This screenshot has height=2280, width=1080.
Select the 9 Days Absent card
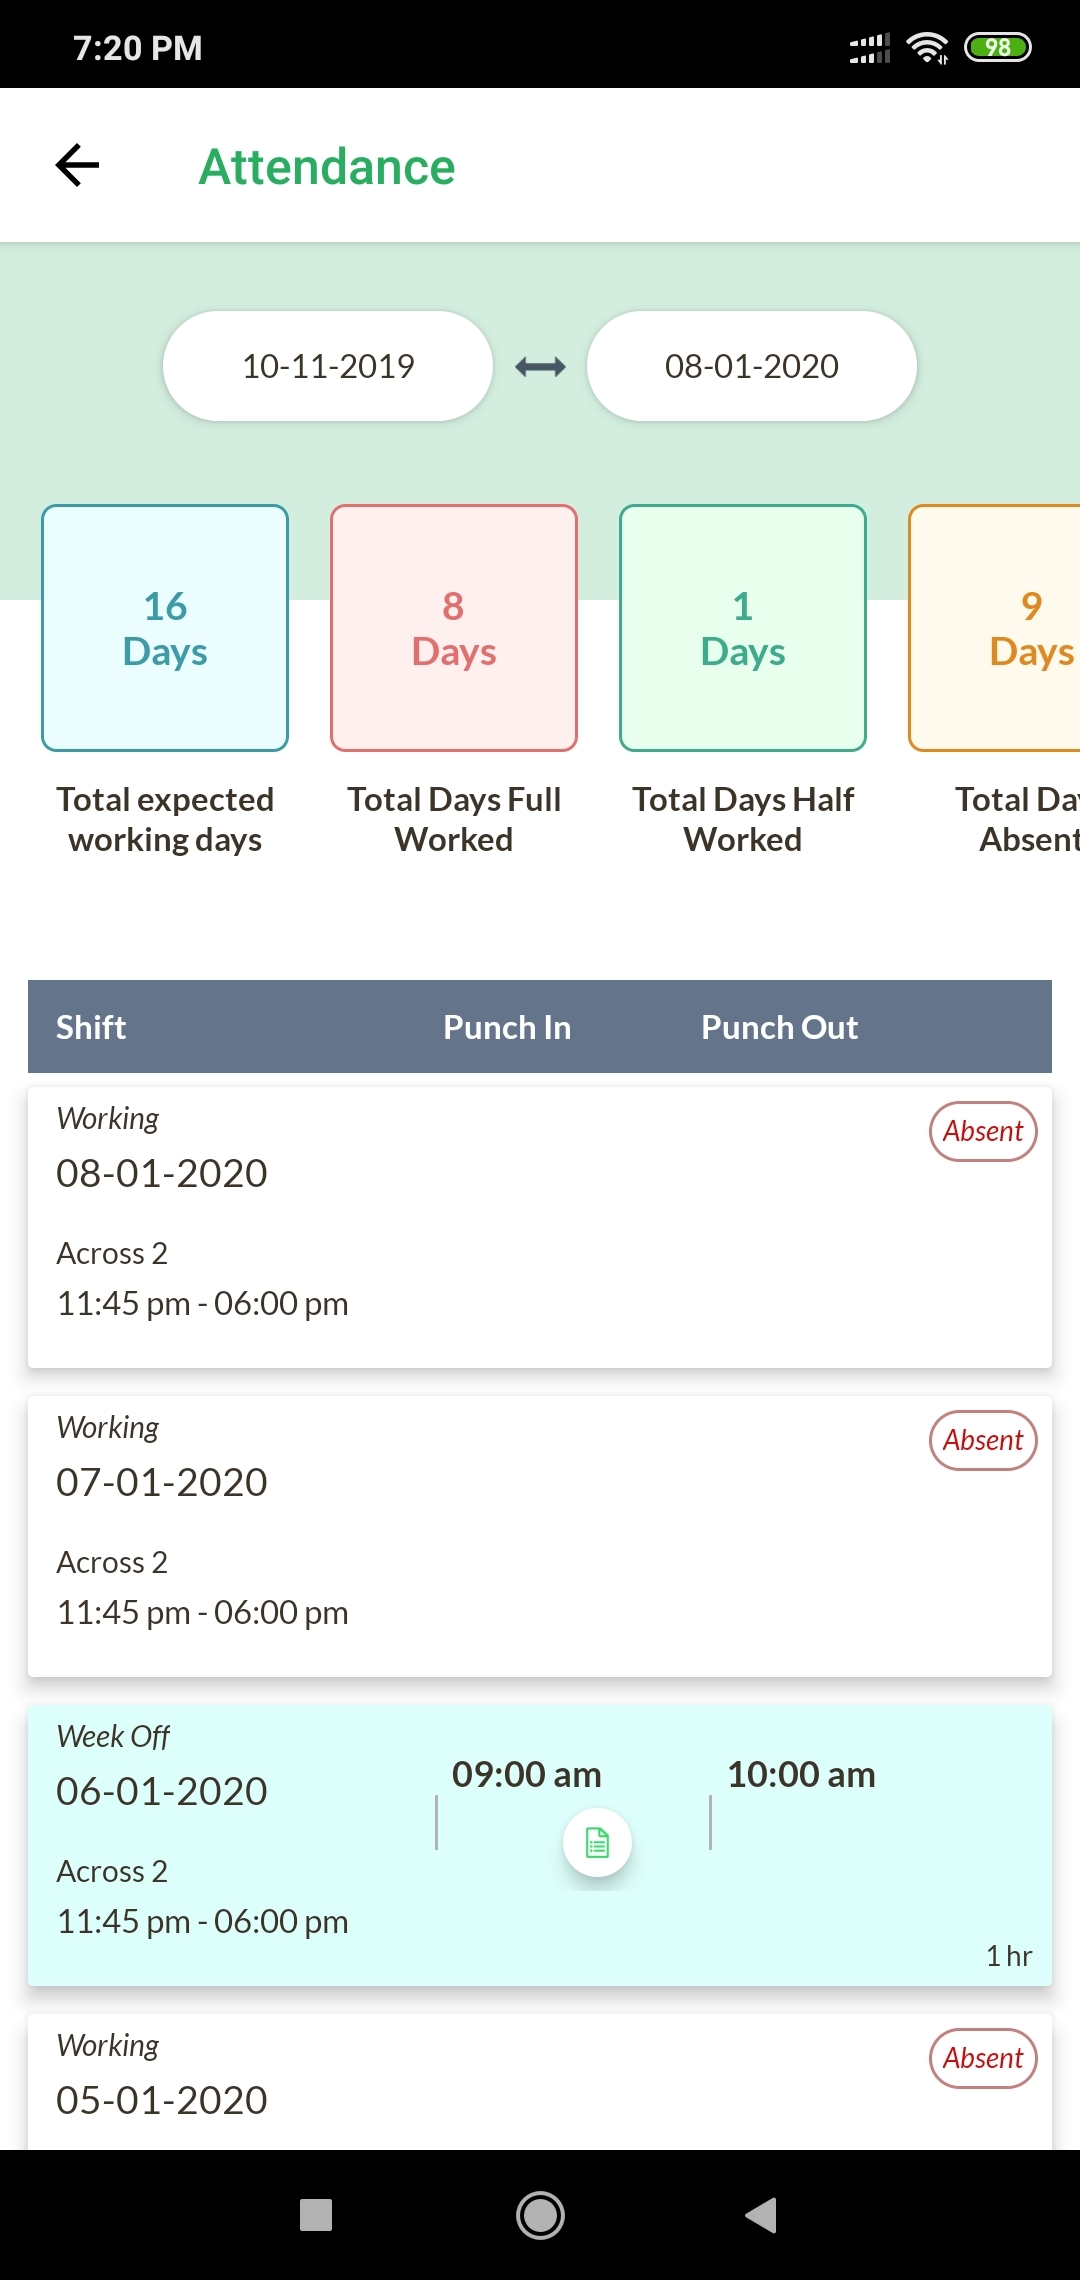1000,628
